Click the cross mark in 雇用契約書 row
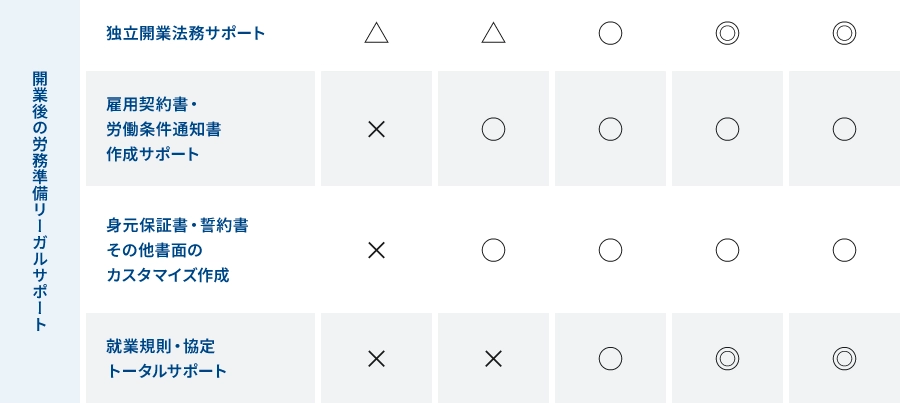900x409 pixels. 376,129
